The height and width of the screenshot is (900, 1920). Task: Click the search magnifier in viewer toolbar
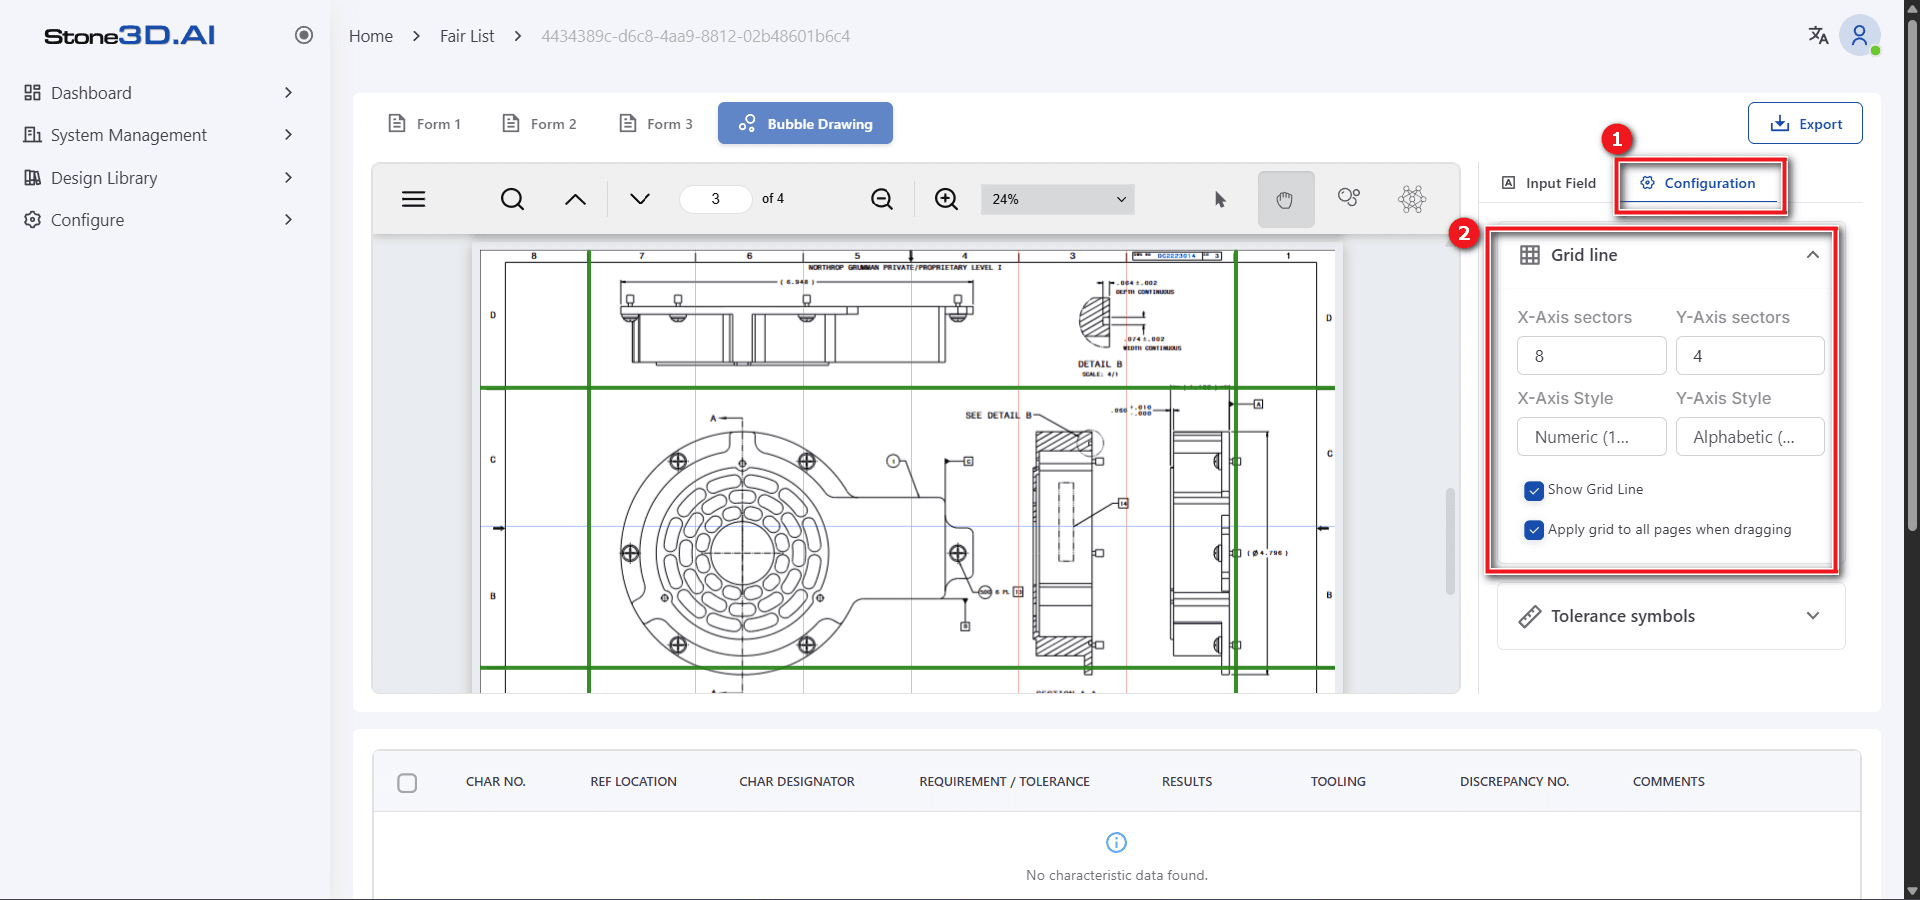[x=512, y=199]
